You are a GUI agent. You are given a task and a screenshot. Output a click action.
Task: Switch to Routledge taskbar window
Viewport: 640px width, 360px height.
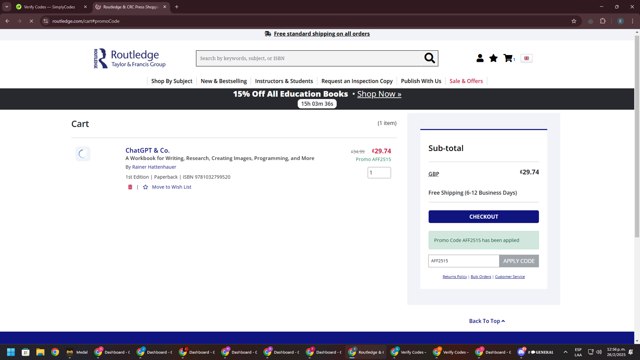click(x=366, y=352)
